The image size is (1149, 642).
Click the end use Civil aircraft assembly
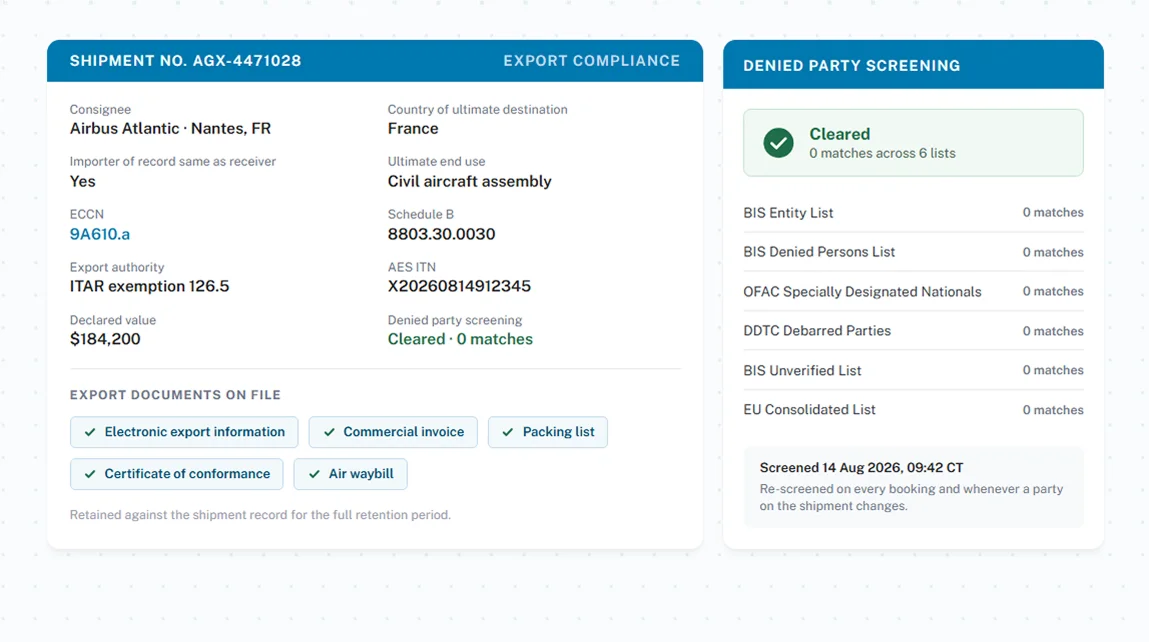pyautogui.click(x=470, y=181)
